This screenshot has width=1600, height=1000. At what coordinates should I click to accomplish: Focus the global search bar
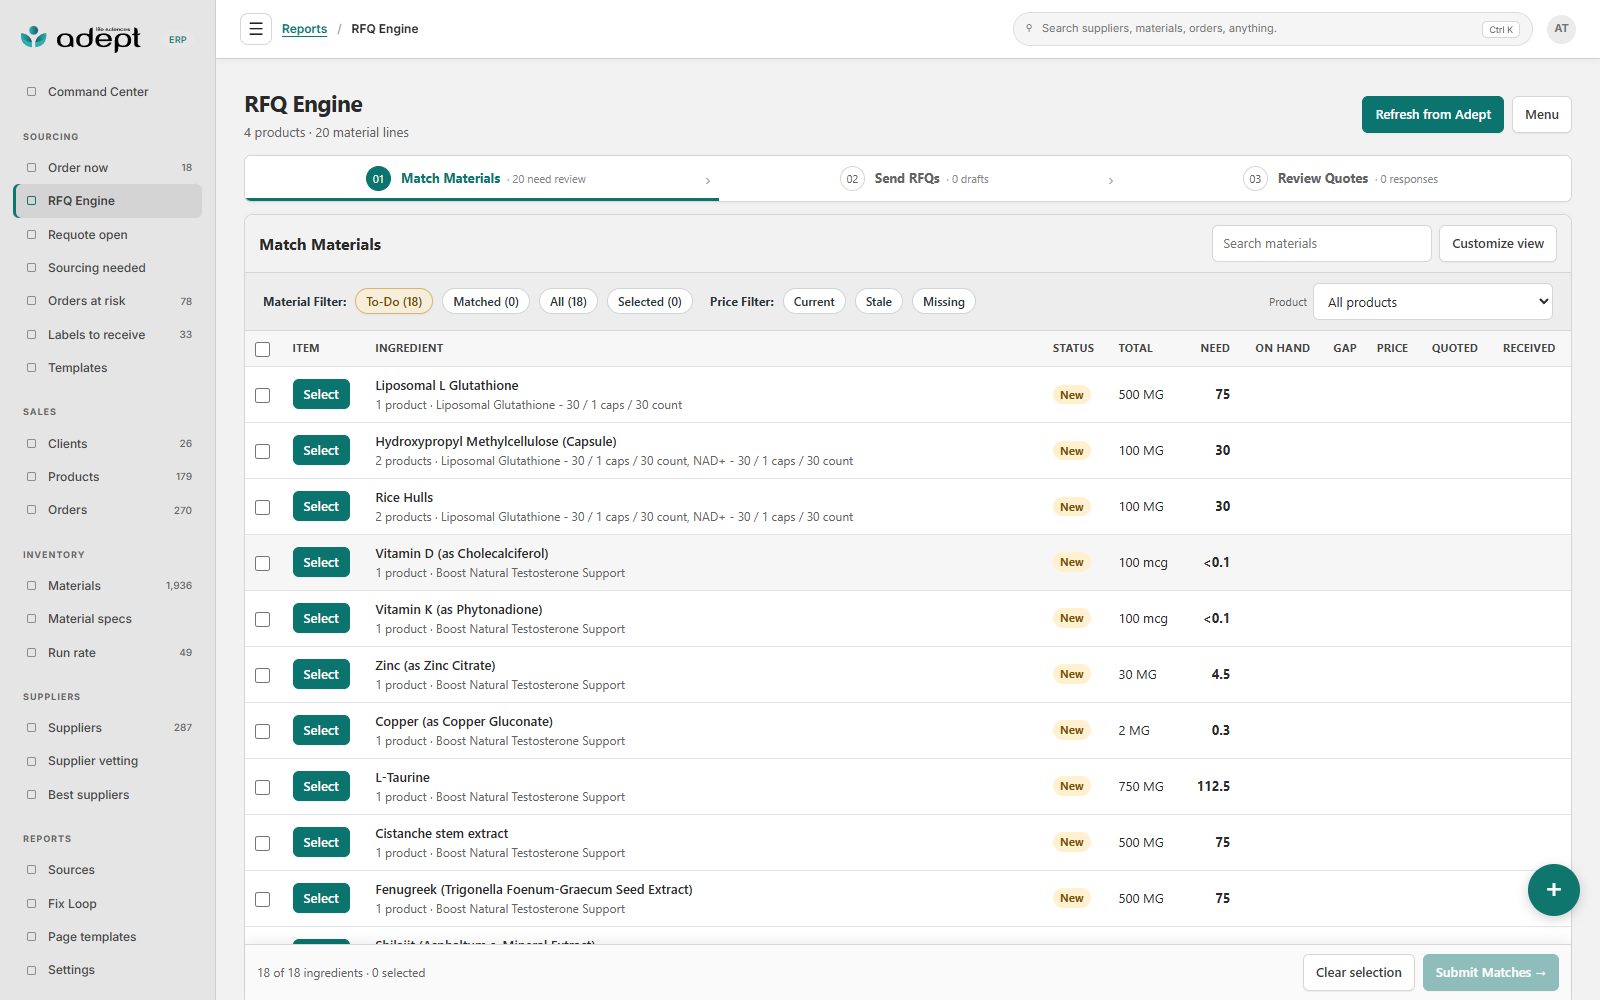(1272, 29)
